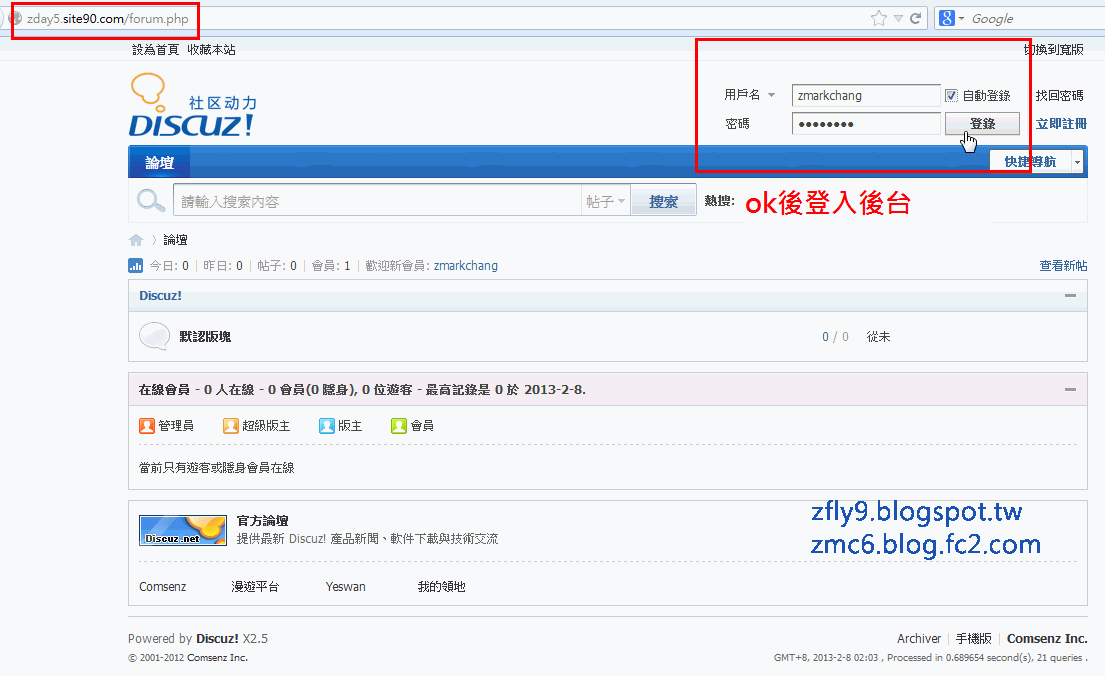Click the Discuz! category title link
Viewport: 1105px width, 676px height.
161,296
